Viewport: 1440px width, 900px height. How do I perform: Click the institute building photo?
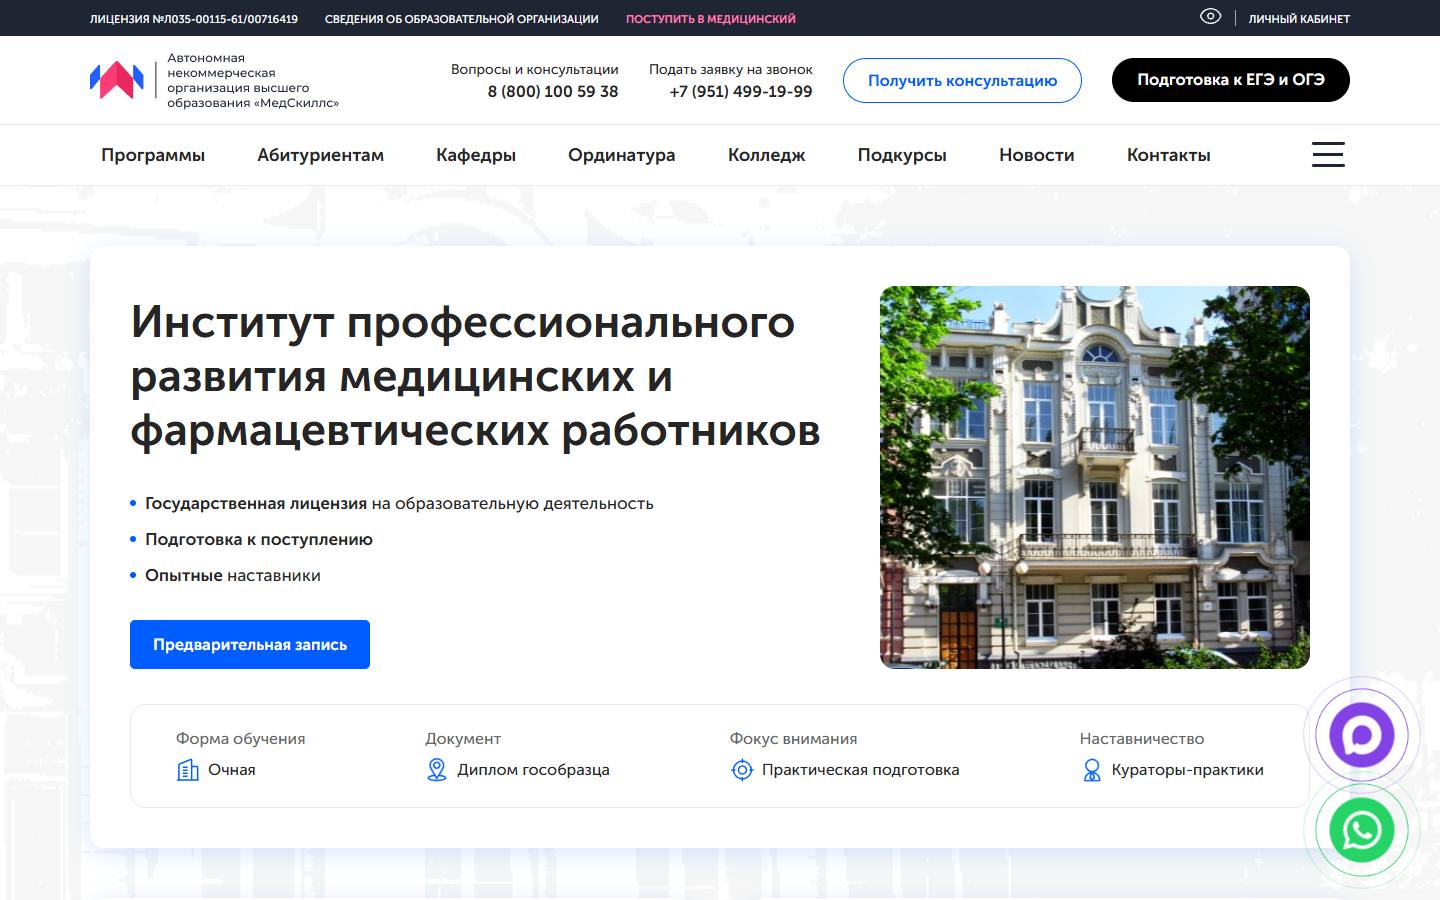(x=1095, y=477)
